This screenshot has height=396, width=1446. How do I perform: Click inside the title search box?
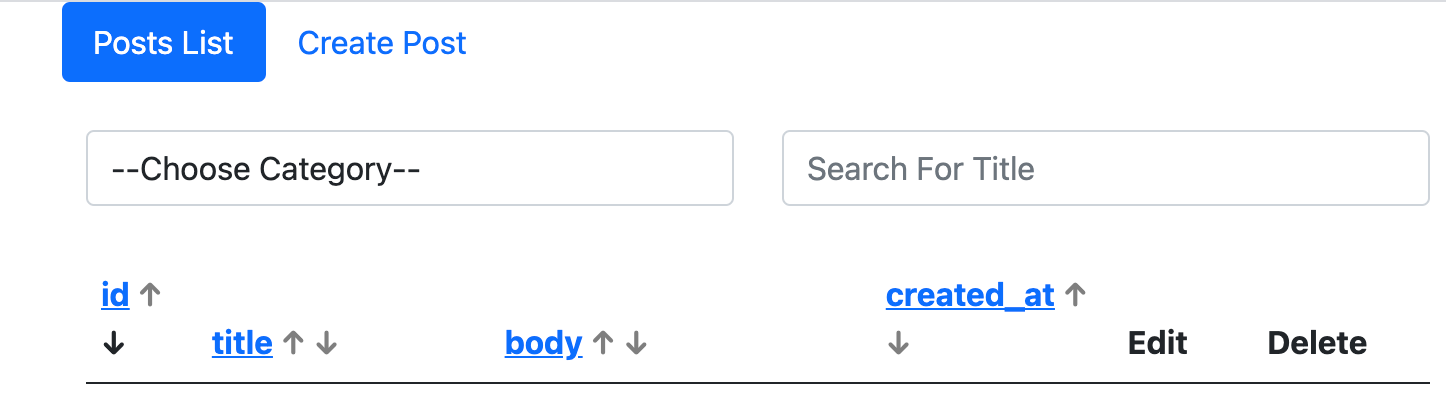1106,168
